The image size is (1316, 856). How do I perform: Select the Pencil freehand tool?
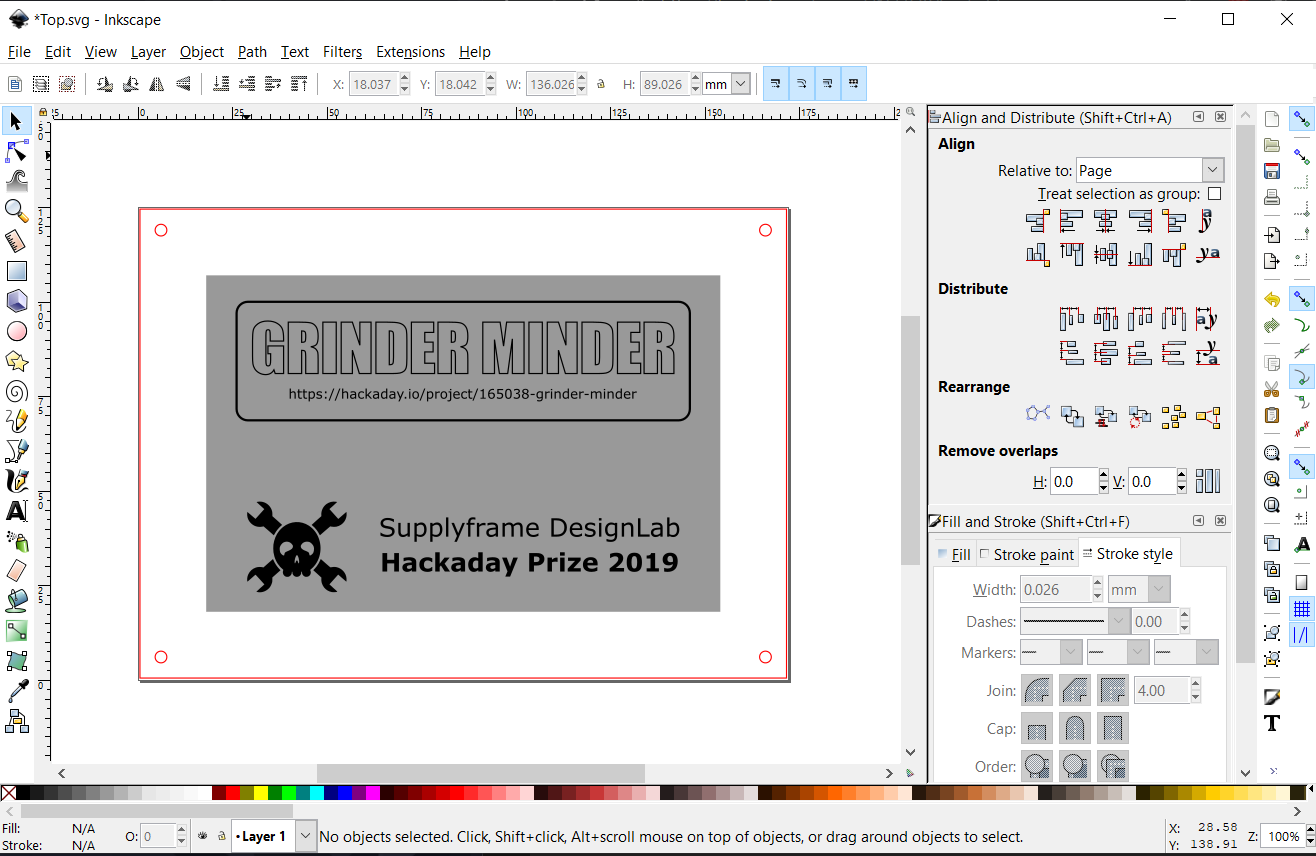[x=16, y=421]
